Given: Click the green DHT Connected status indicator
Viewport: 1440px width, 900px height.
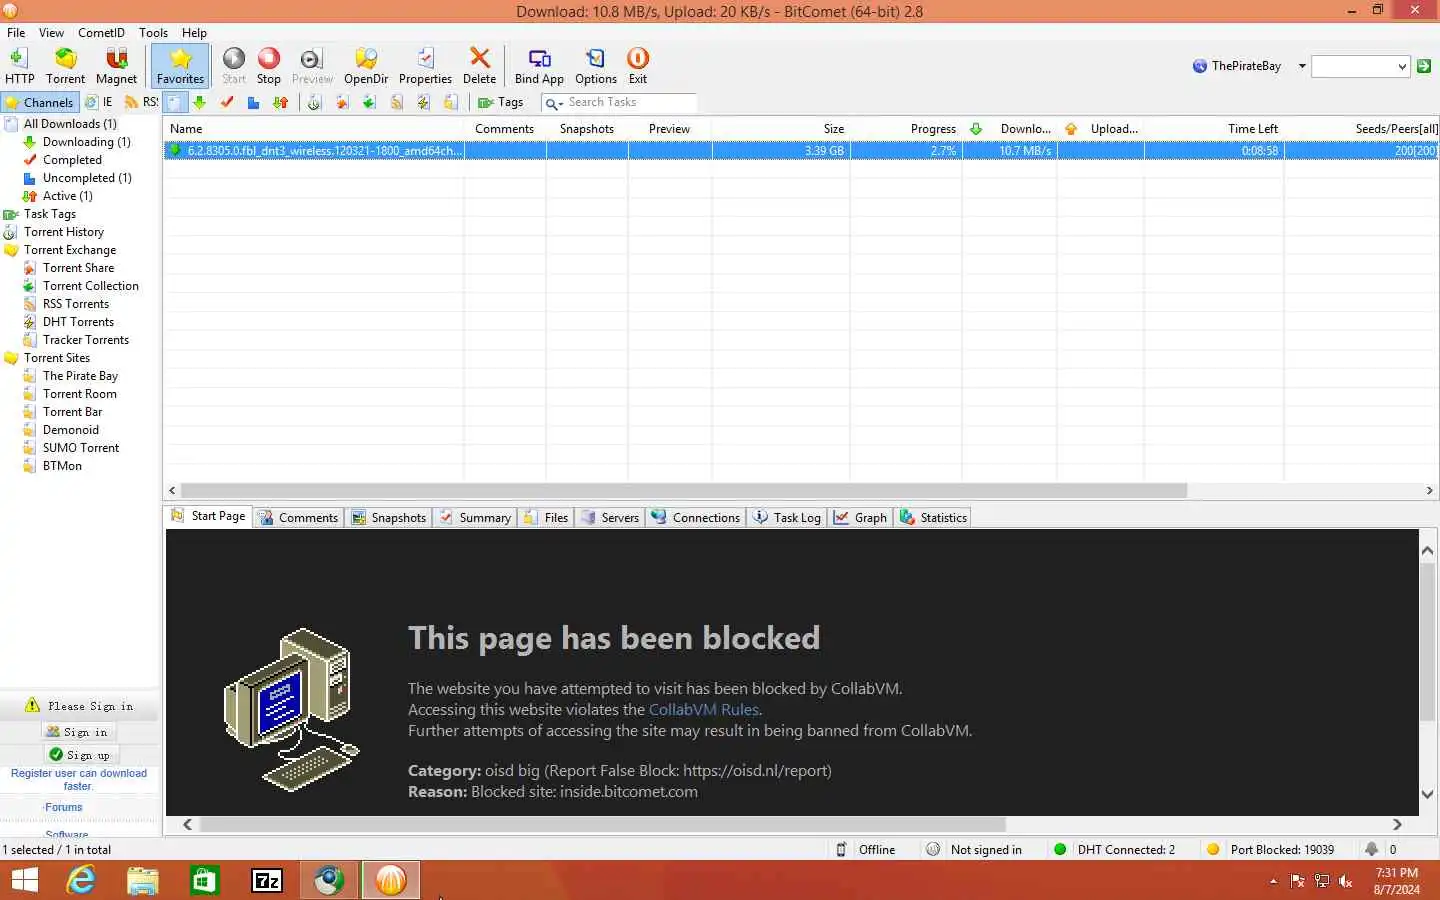Looking at the screenshot, I should [1060, 849].
